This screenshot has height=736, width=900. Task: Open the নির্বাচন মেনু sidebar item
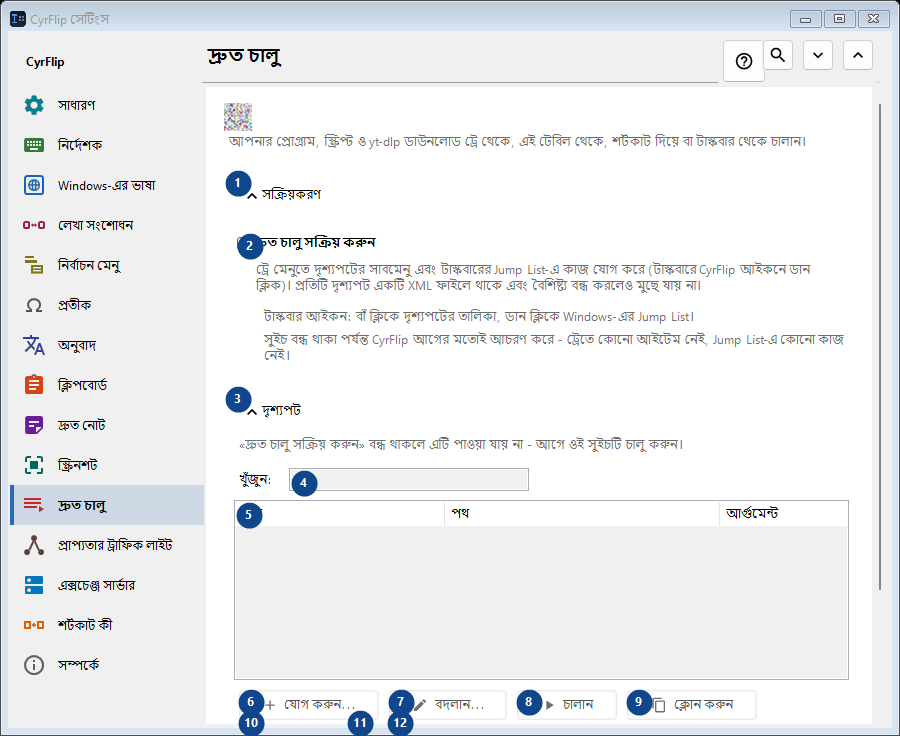click(x=107, y=265)
